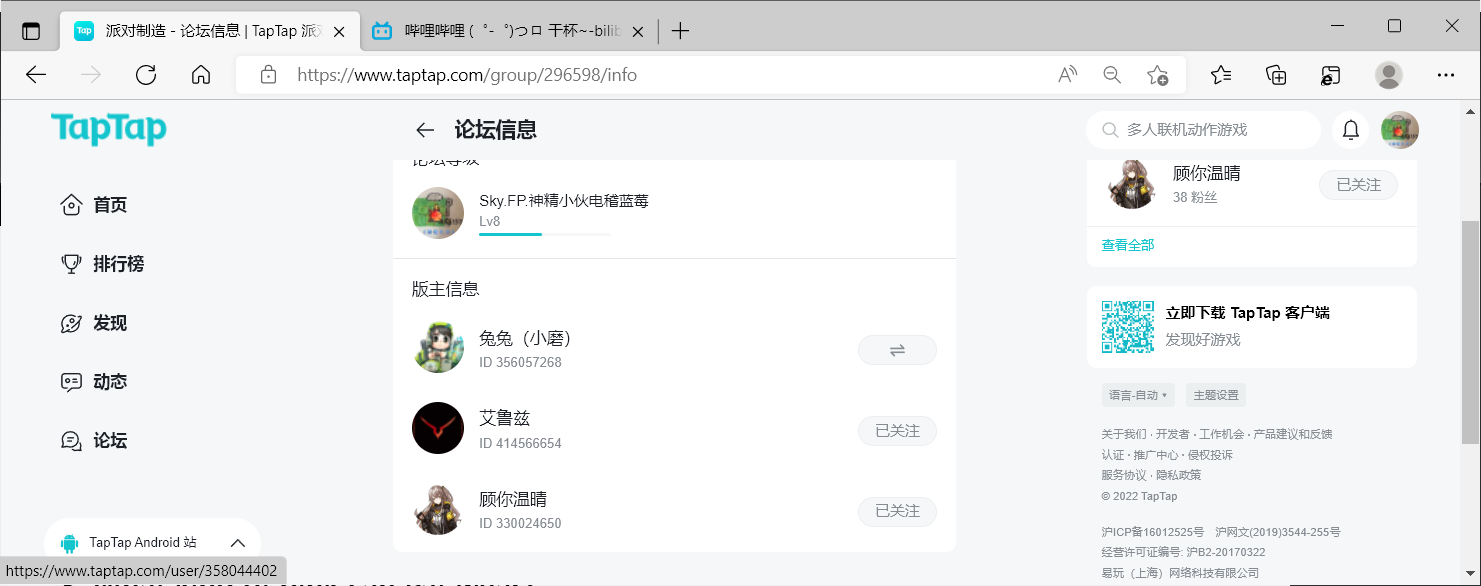Open the TapTap user avatar menu

tap(1400, 130)
